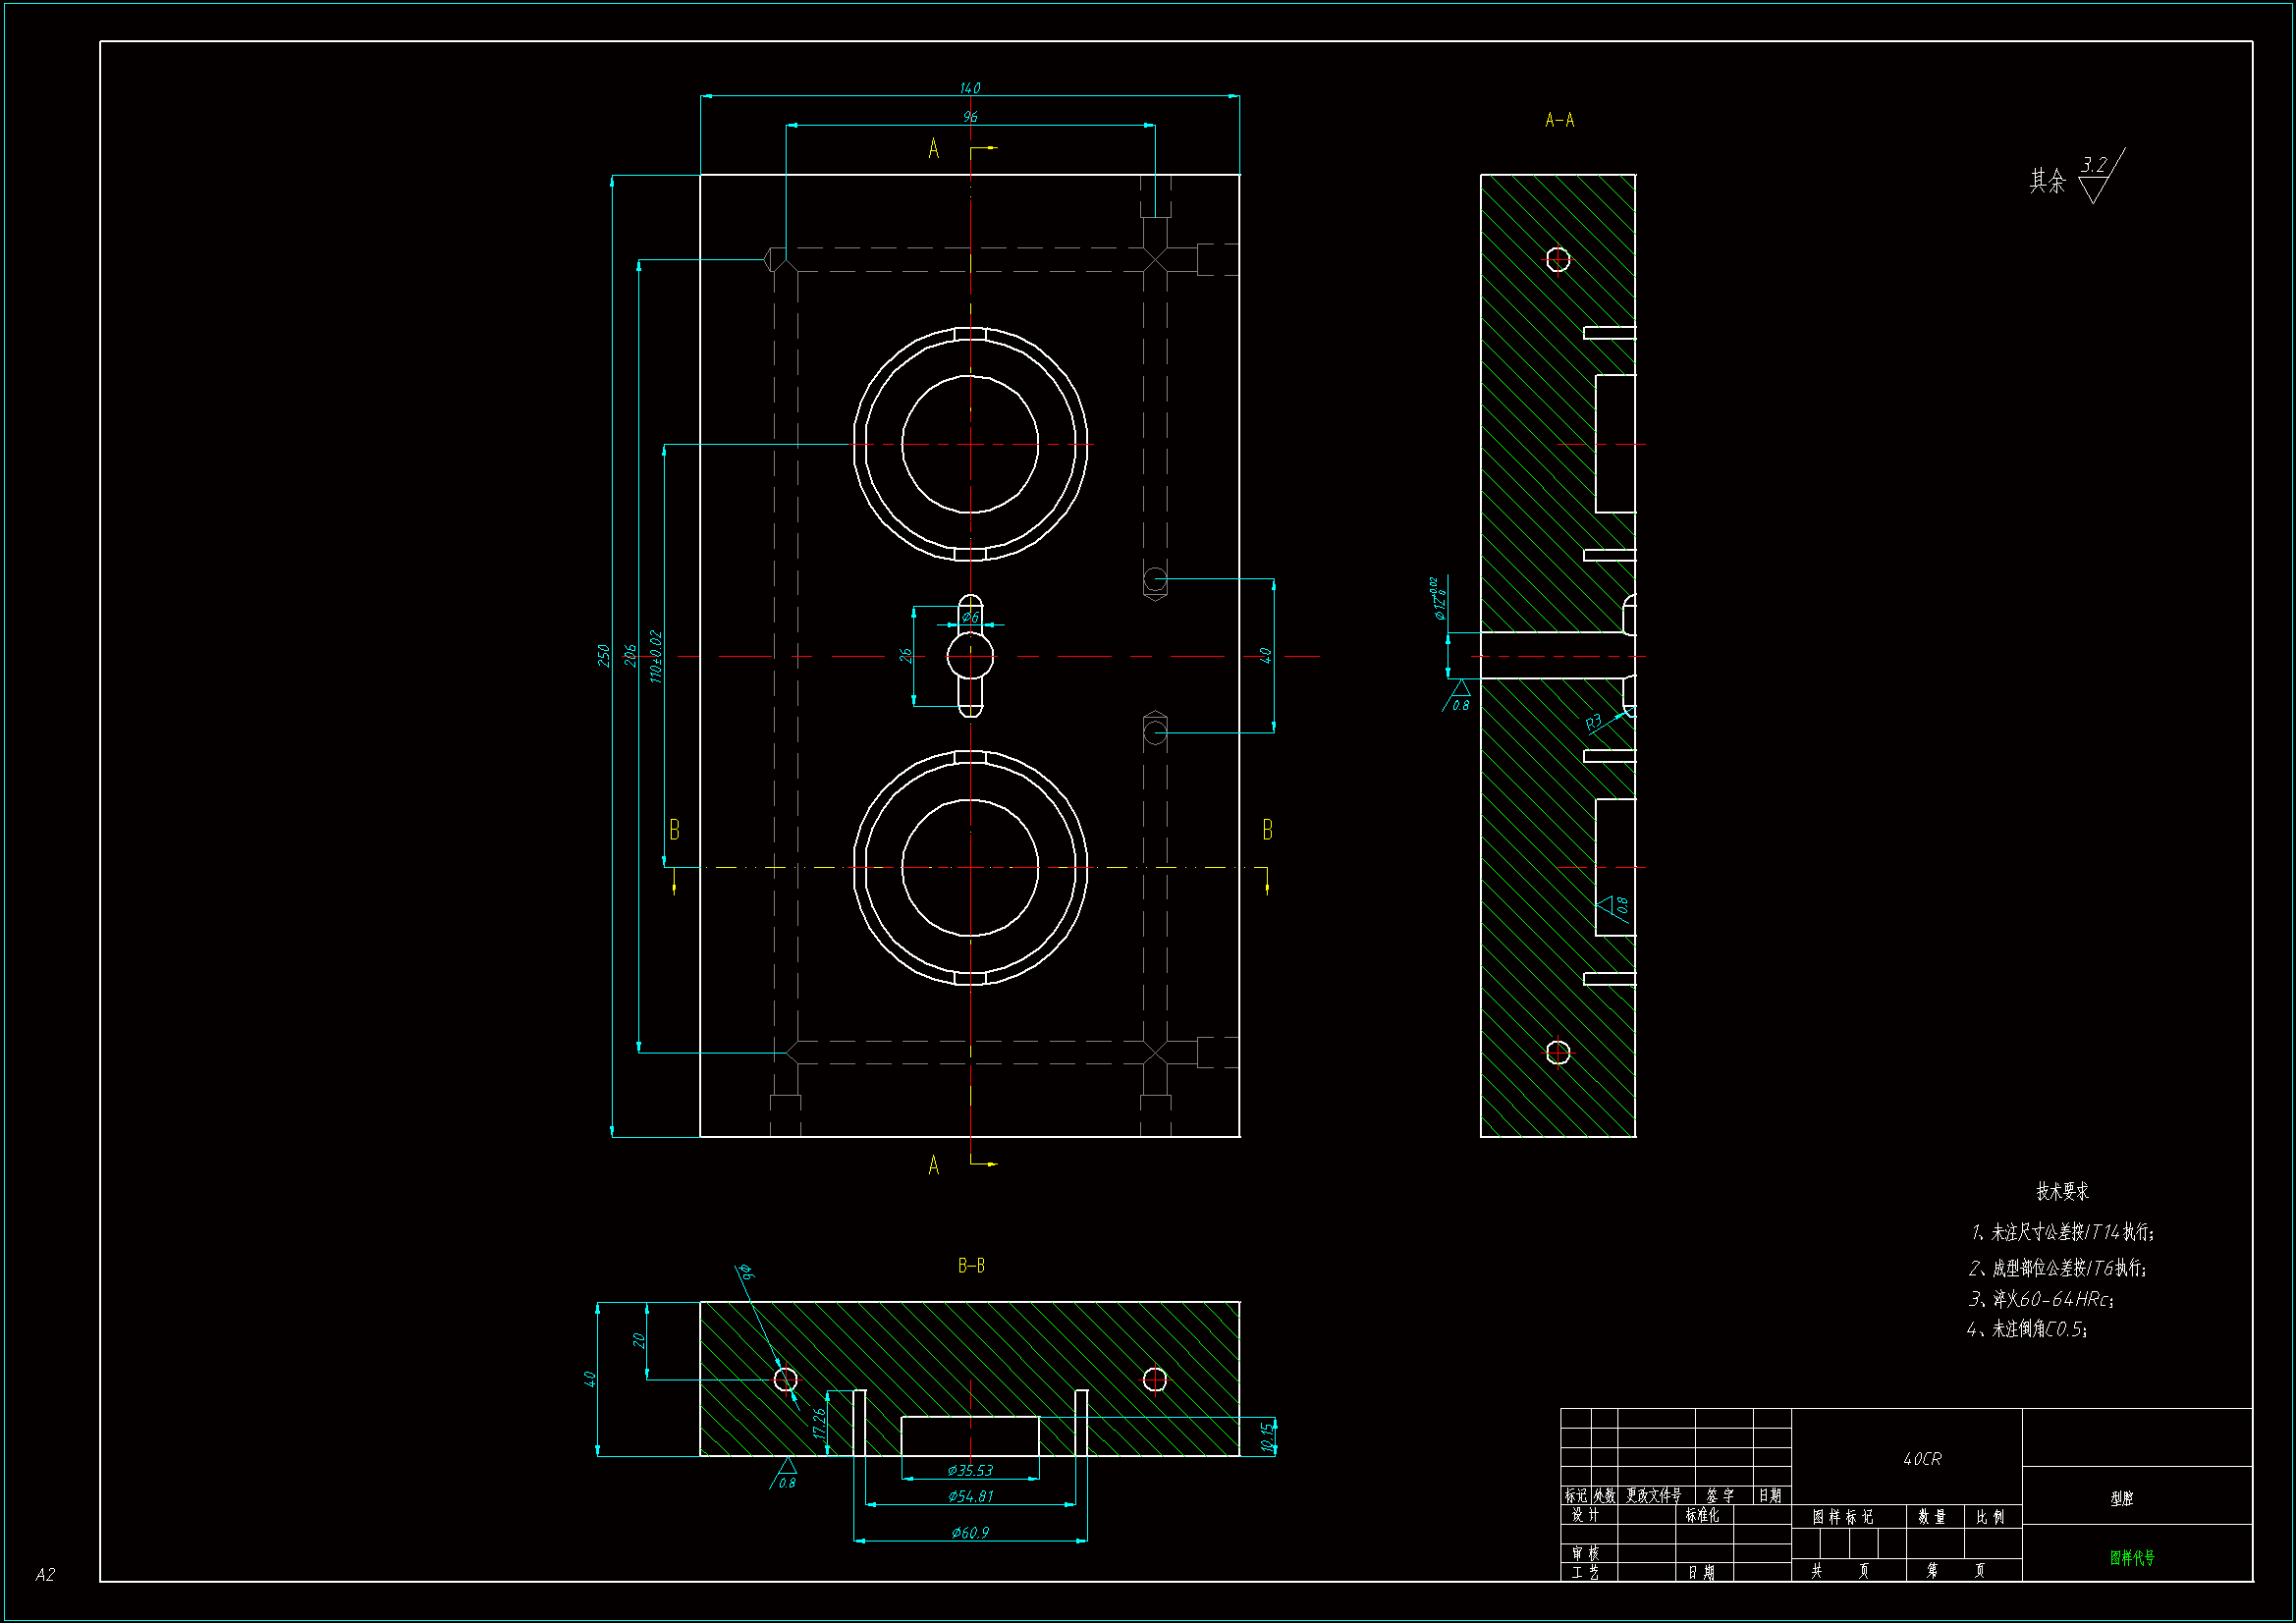Select the R3 radius callout
Viewport: 2296px width, 1623px height.
(x=1593, y=722)
